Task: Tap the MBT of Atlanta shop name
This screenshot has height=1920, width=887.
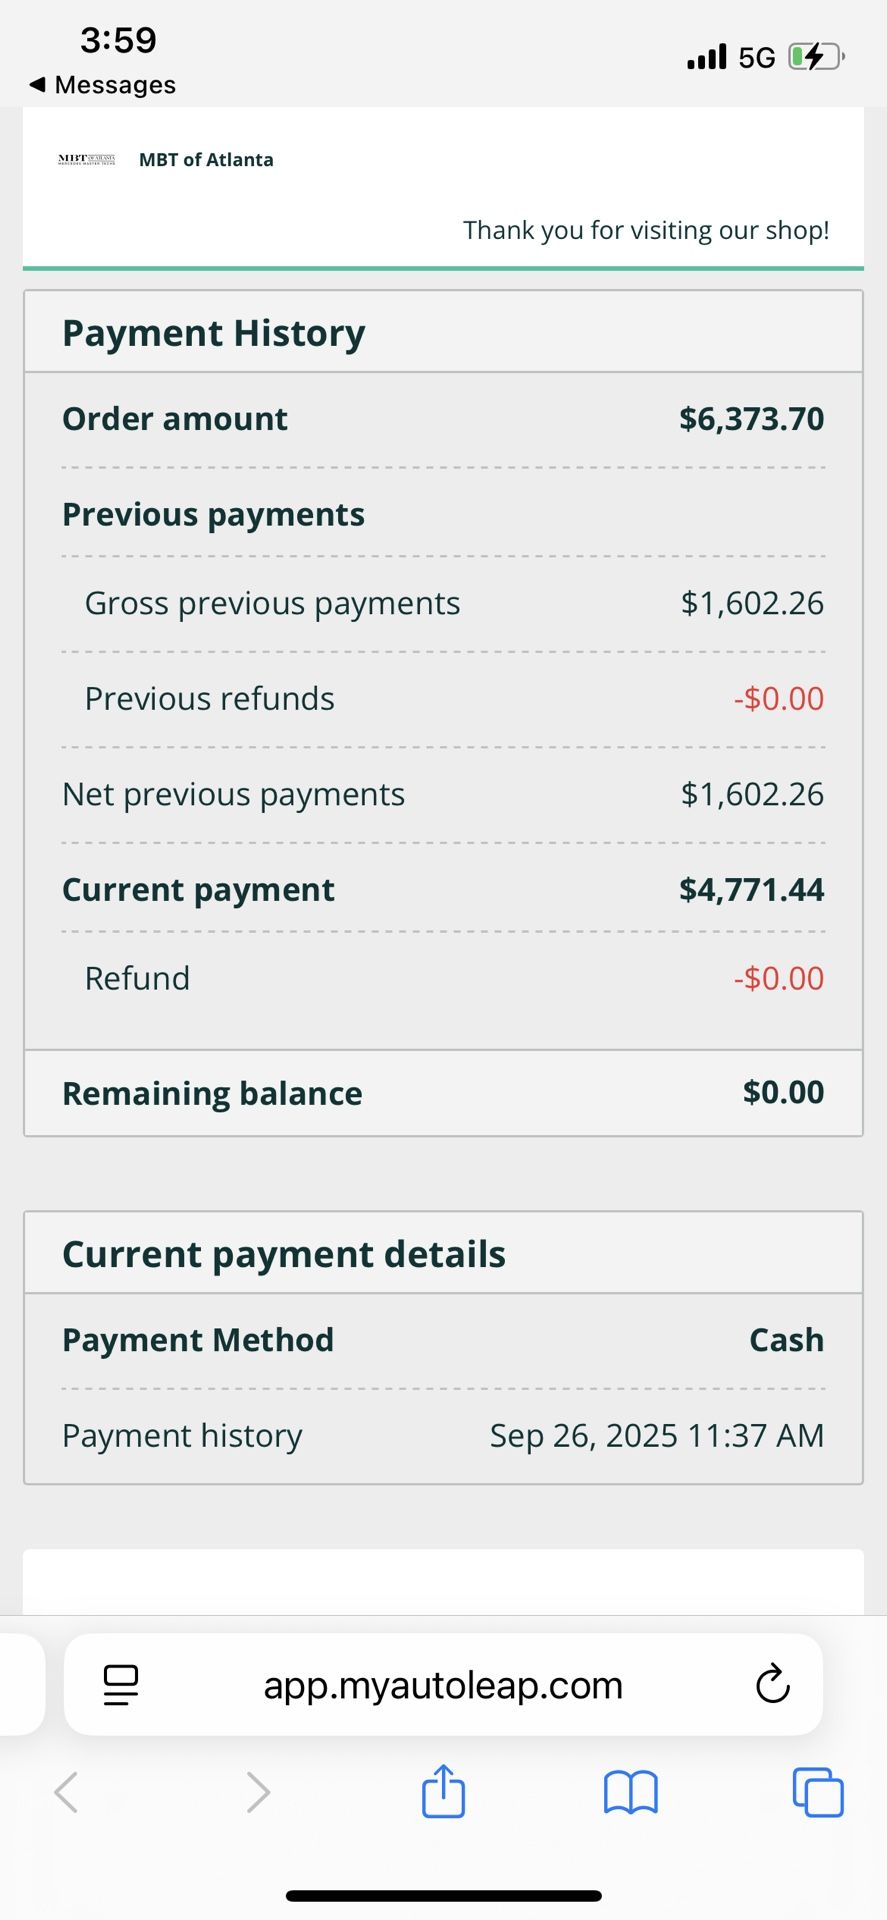Action: pyautogui.click(x=206, y=160)
